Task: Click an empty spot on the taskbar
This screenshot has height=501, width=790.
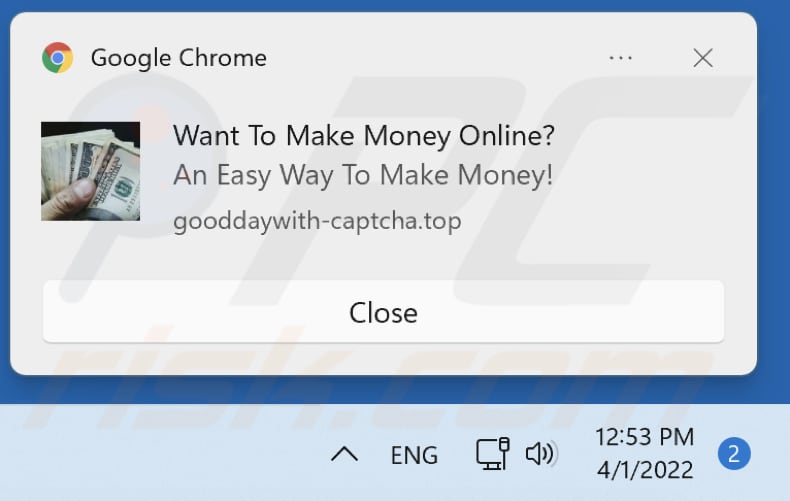Action: point(161,454)
